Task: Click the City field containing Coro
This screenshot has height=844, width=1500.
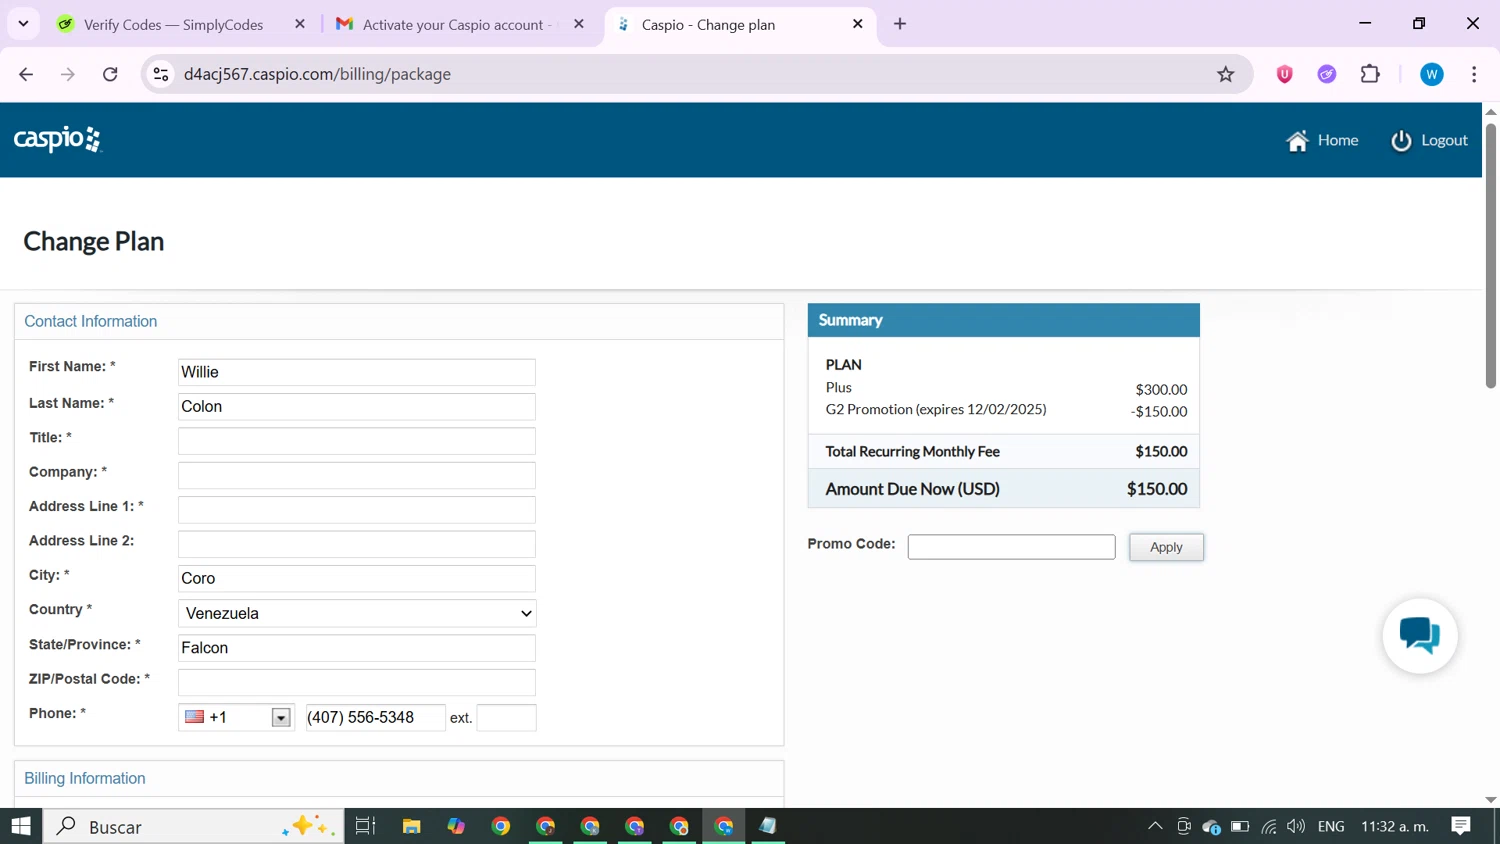Action: [357, 578]
